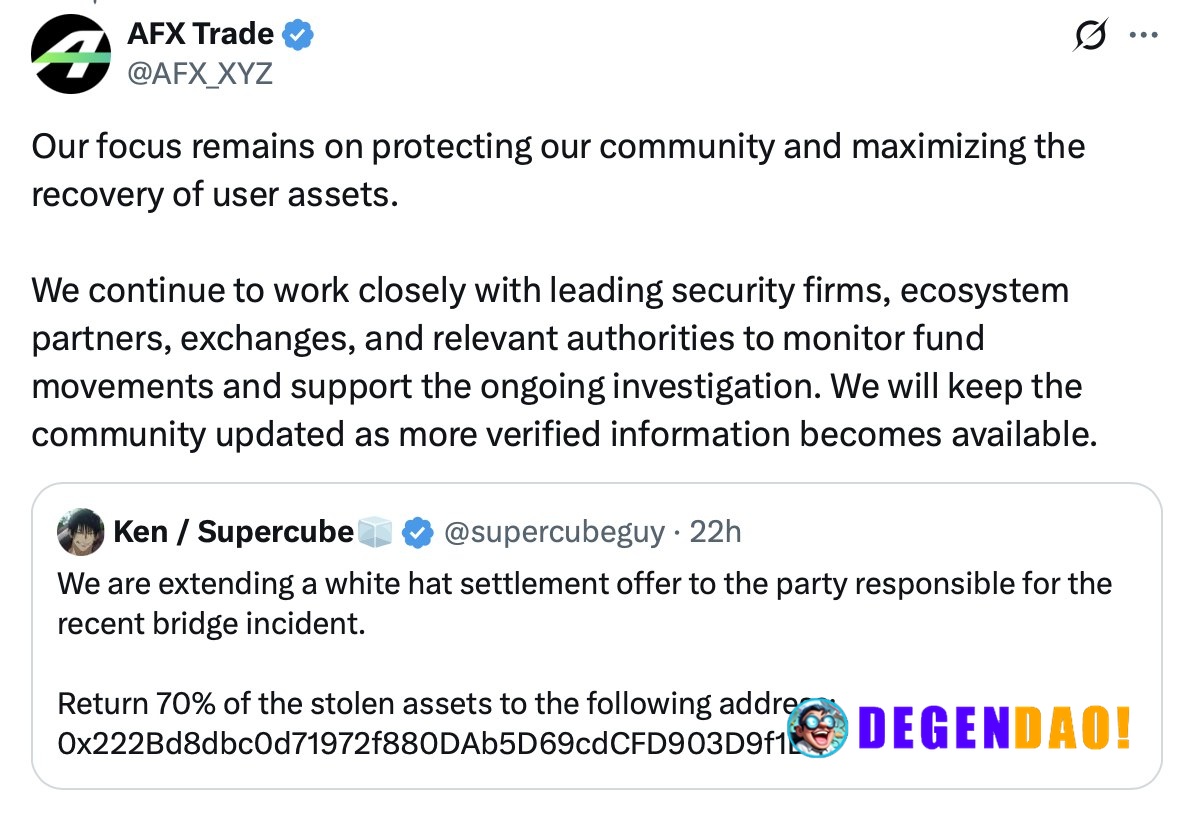1188x814 pixels.
Task: Open AFX Trade profile avatar
Action: click(70, 55)
